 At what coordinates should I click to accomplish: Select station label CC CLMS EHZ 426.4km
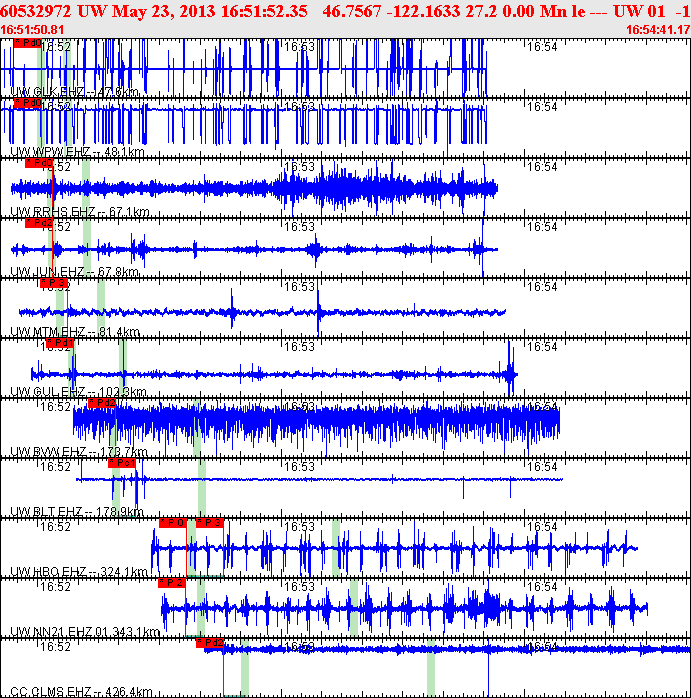(81, 692)
